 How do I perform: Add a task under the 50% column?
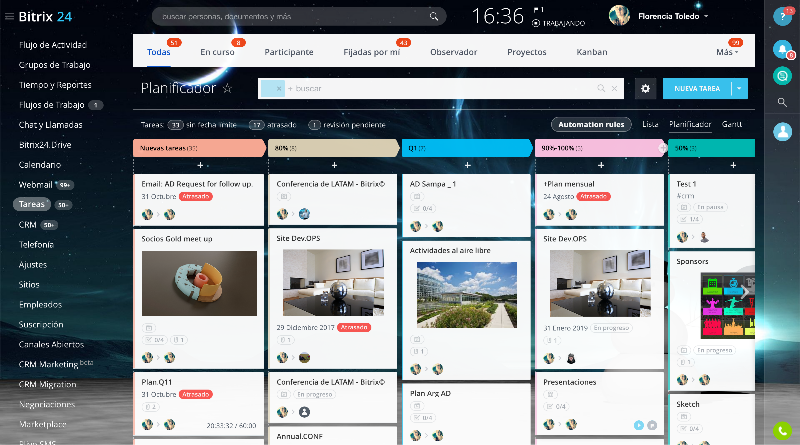tap(733, 165)
